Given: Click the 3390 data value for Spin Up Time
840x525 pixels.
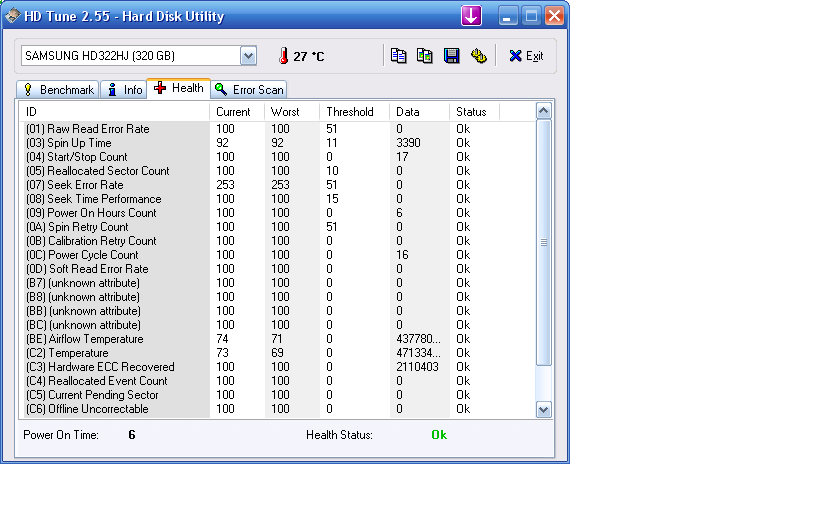Looking at the screenshot, I should pos(408,142).
